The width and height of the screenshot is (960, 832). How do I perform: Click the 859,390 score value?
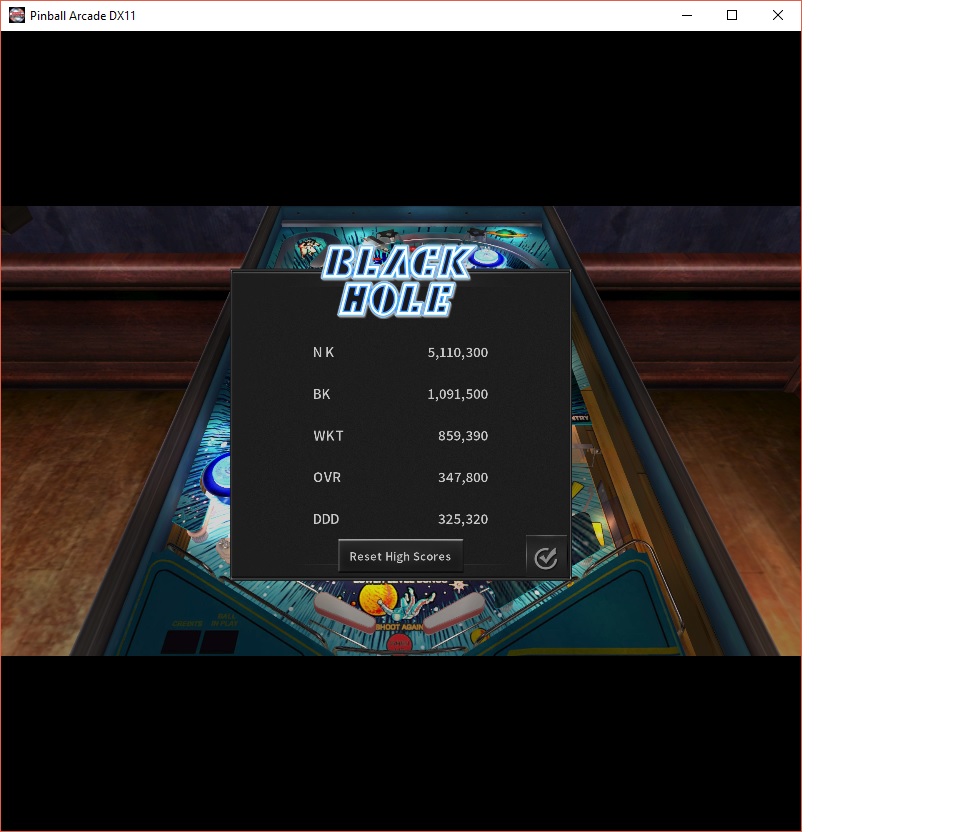point(462,436)
